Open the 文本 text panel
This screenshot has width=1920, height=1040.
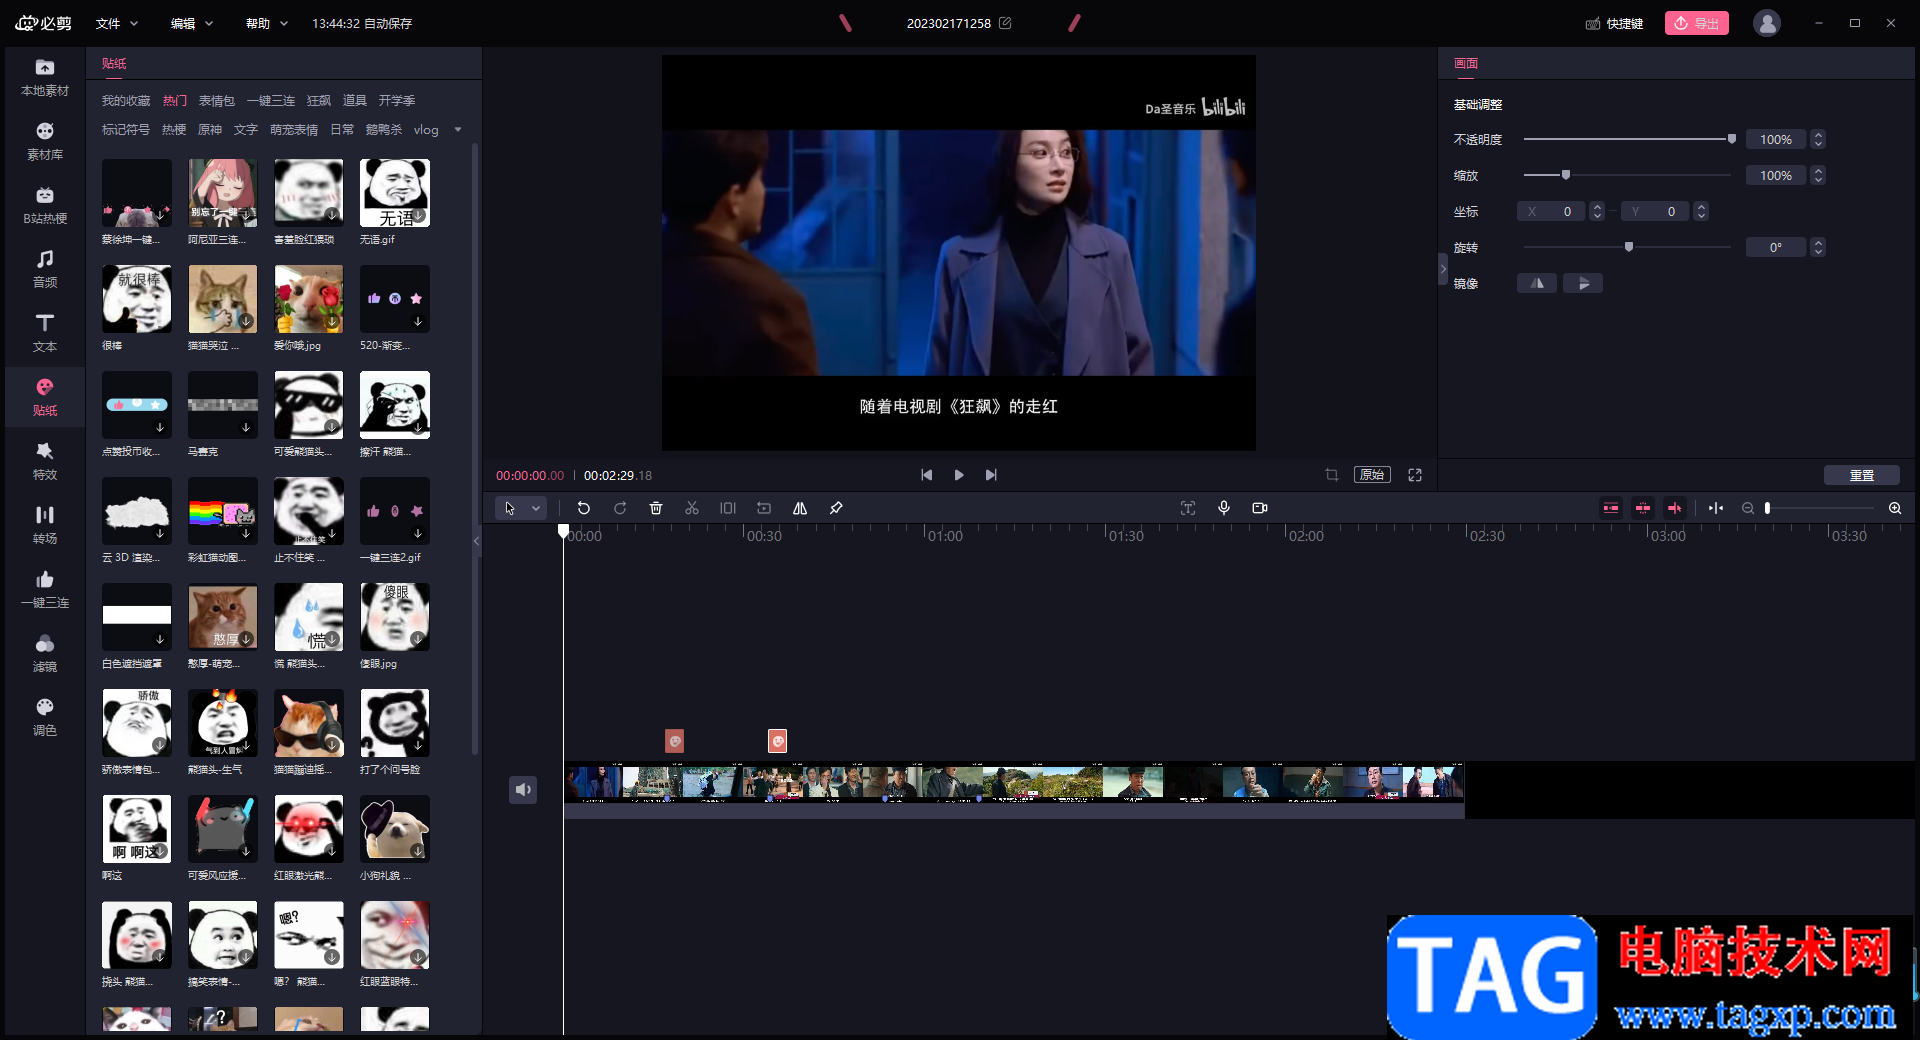click(45, 334)
